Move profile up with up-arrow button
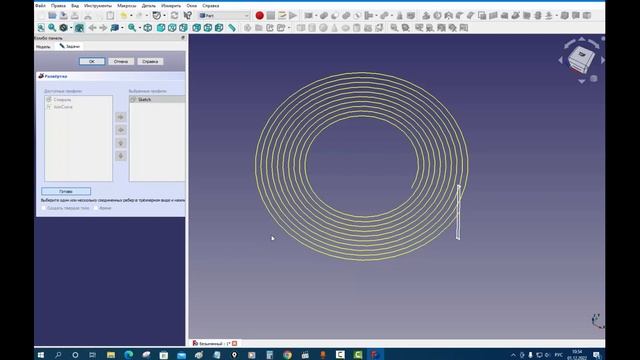 120,143
